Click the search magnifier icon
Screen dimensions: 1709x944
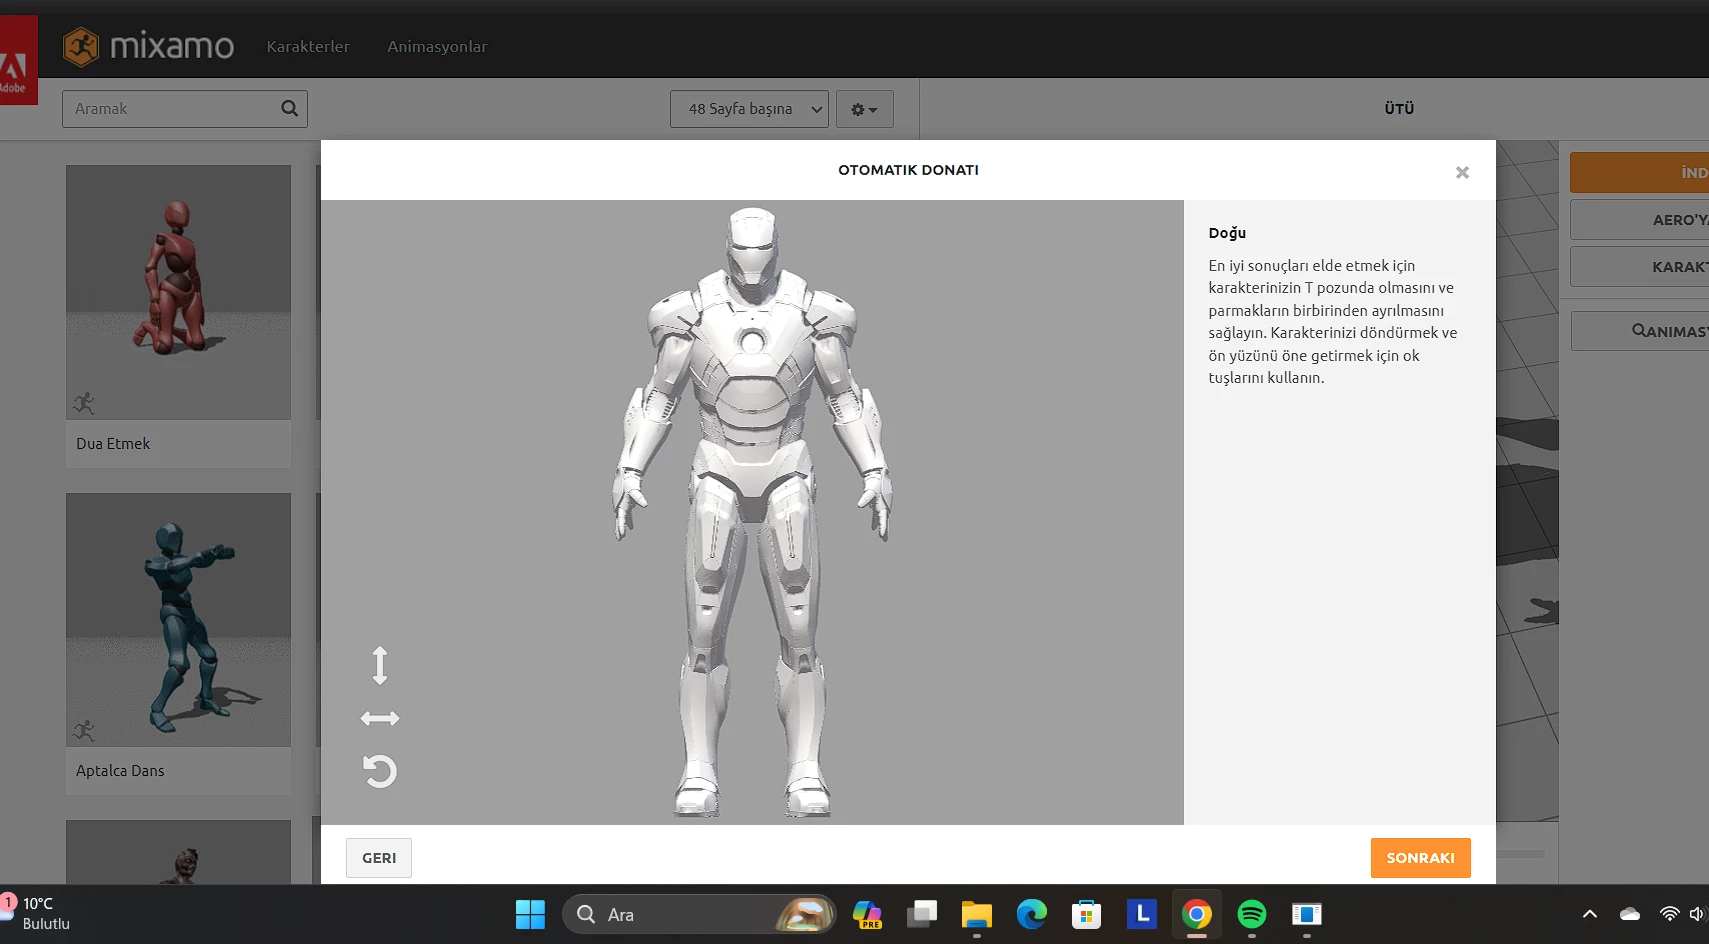pyautogui.click(x=289, y=108)
